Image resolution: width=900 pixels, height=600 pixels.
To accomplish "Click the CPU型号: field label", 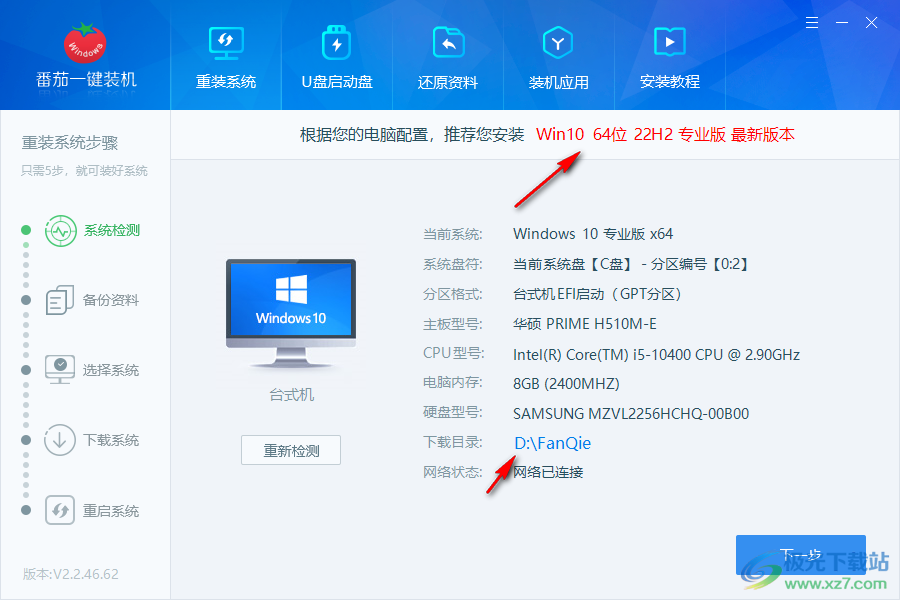I will (453, 353).
